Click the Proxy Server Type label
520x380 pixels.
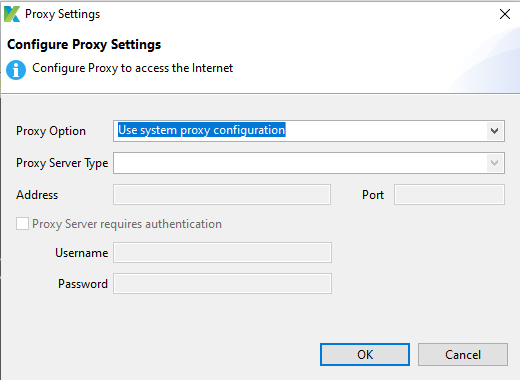pyautogui.click(x=62, y=163)
